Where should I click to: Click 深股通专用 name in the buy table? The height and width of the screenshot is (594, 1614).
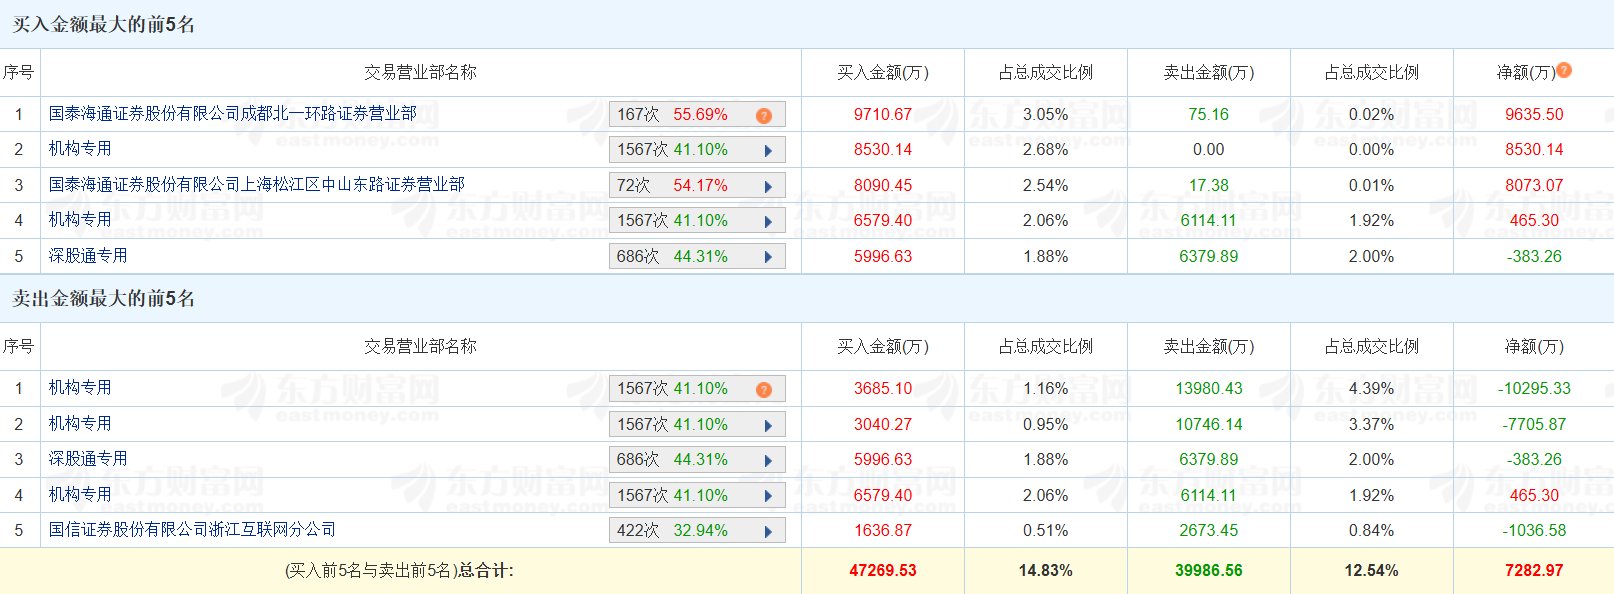coord(88,256)
